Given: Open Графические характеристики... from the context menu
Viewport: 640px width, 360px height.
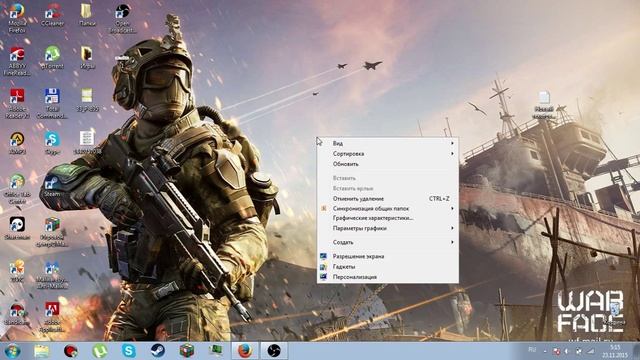Looking at the screenshot, I should tap(387, 218).
